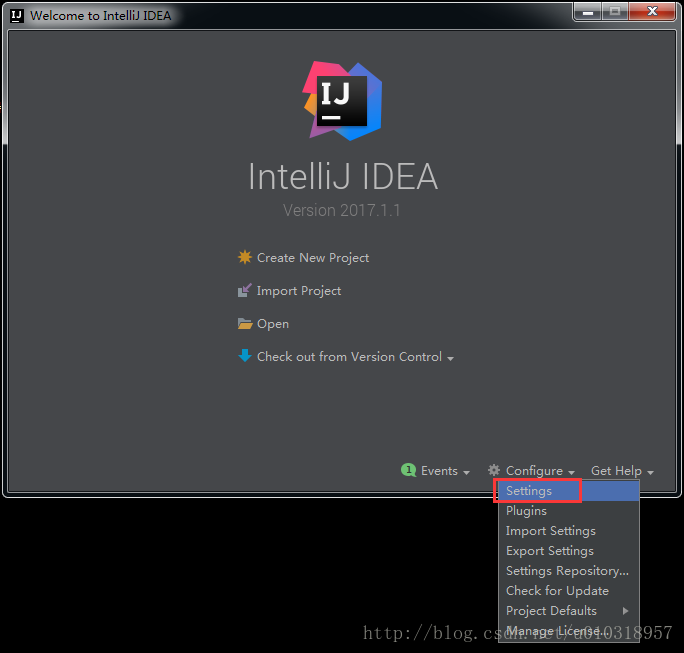
Task: Collapse the Configure dropdown menu
Action: (x=540, y=471)
